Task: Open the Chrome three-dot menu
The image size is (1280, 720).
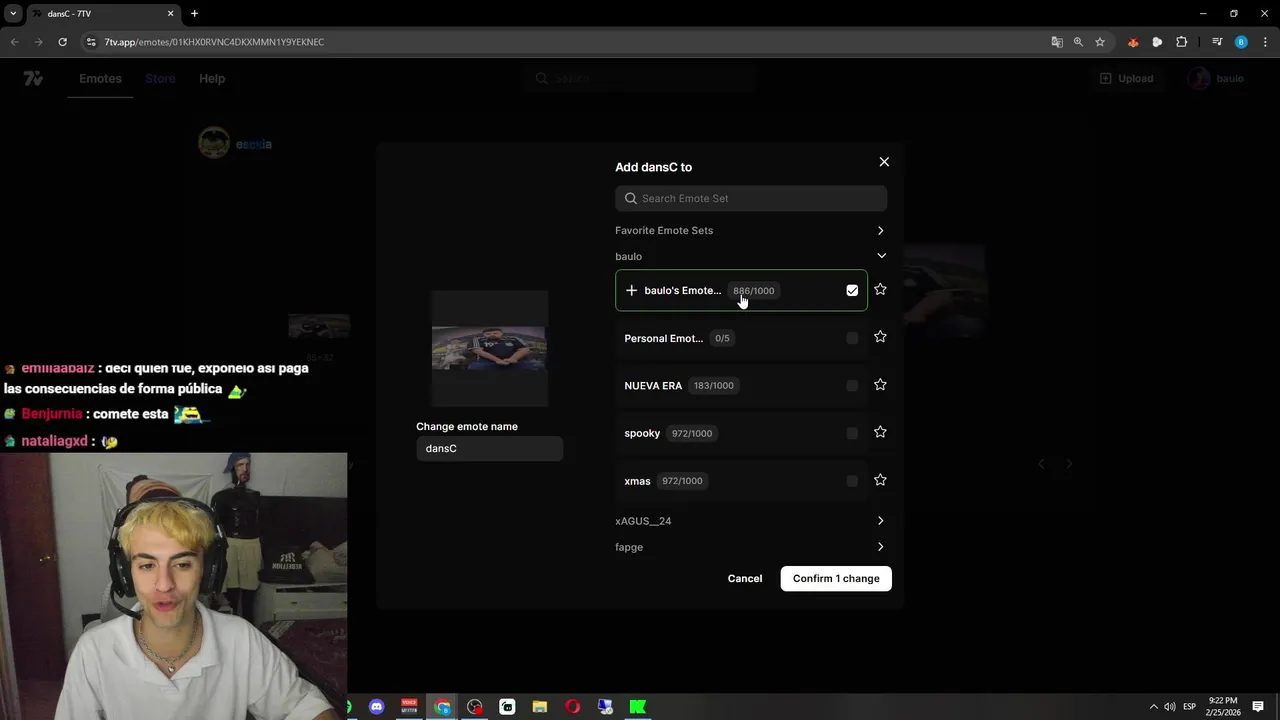Action: point(1265,42)
